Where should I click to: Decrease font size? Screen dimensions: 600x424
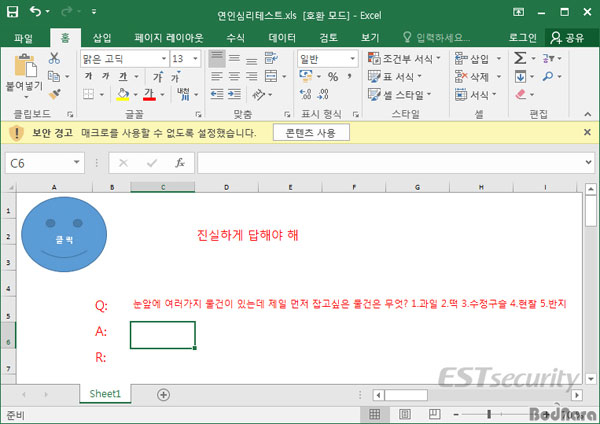click(176, 77)
